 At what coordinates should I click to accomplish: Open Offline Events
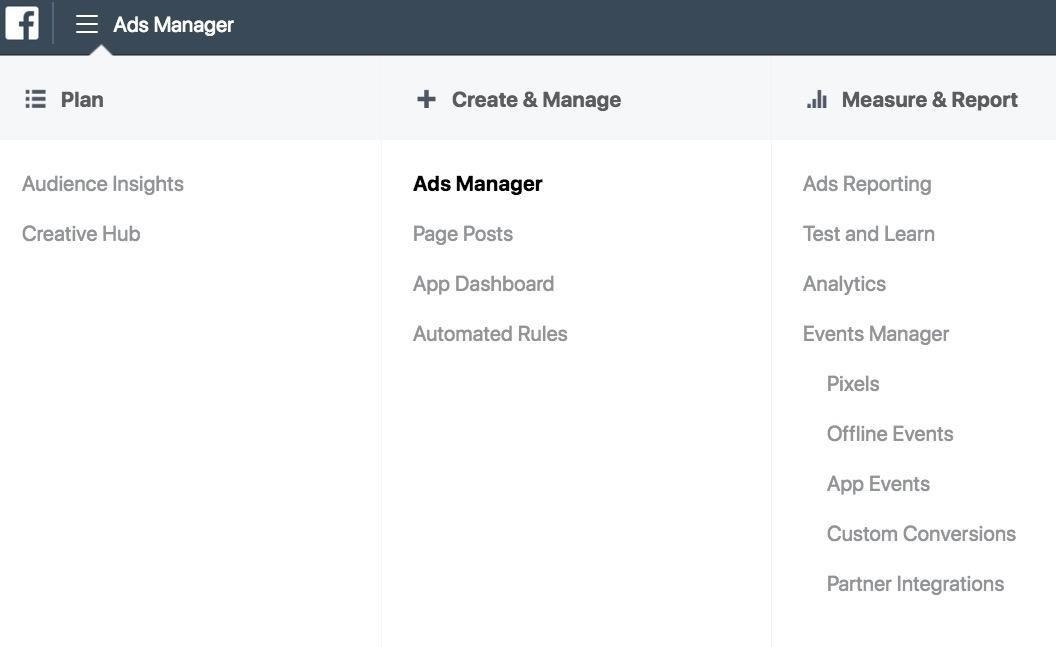889,434
